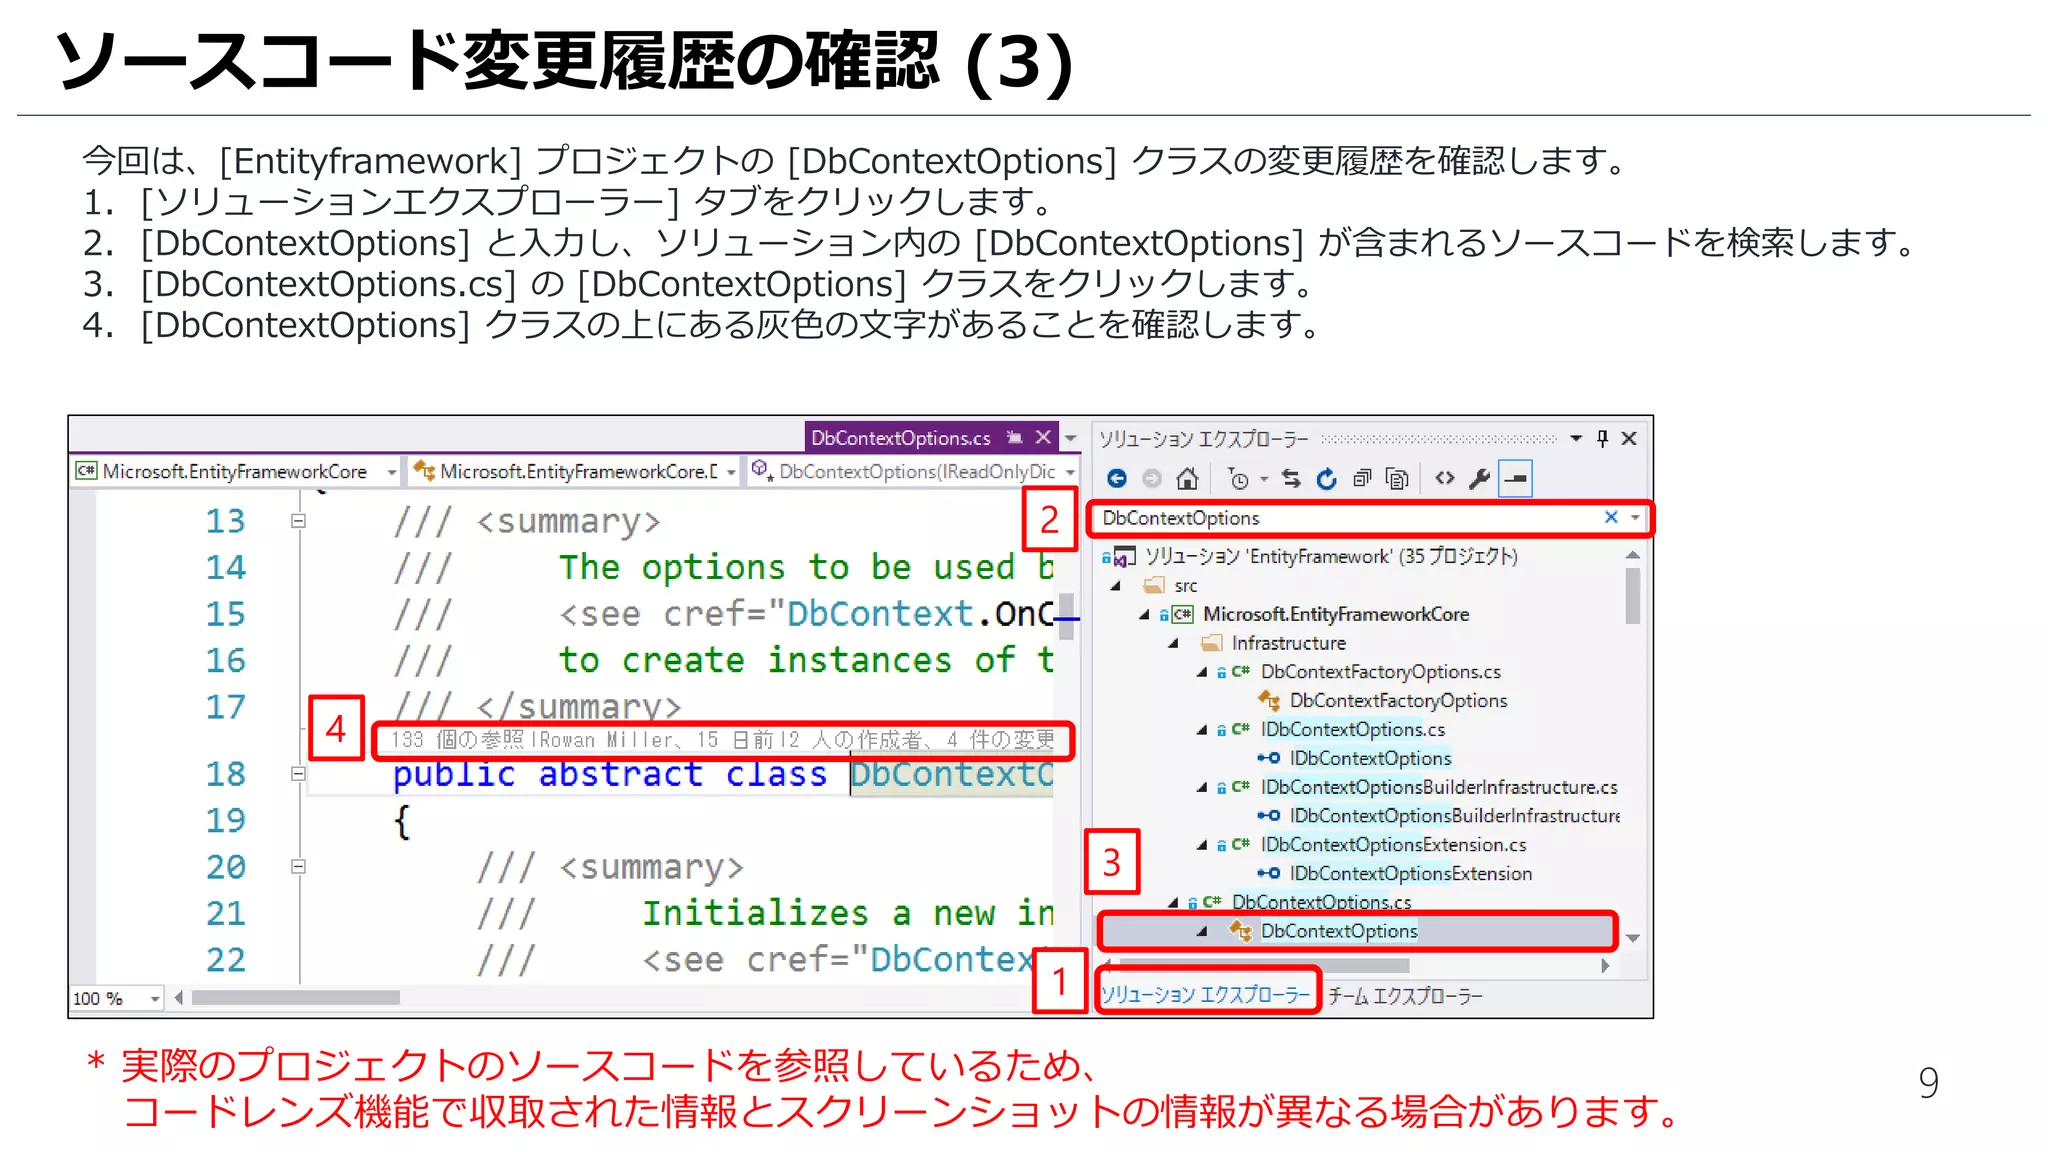
Task: Close the Solution Explorer panel
Action: click(1629, 438)
